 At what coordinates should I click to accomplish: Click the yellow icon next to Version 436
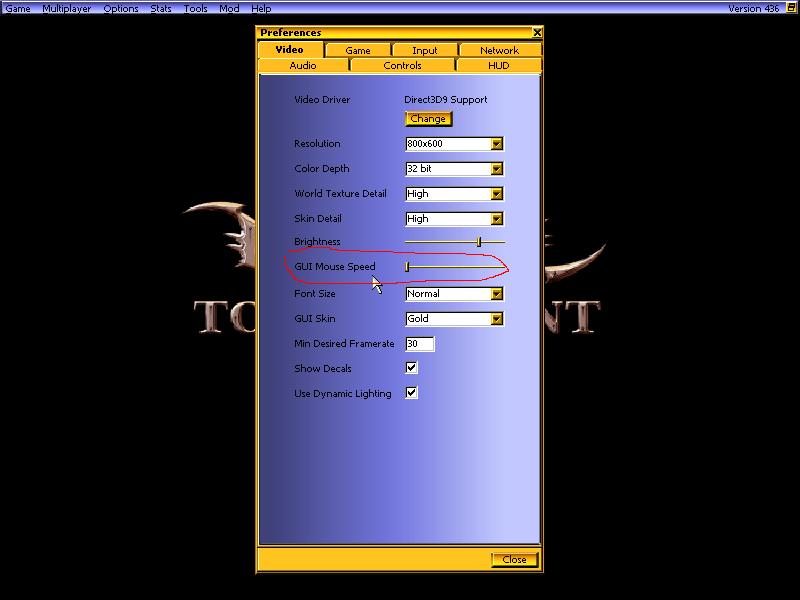791,8
